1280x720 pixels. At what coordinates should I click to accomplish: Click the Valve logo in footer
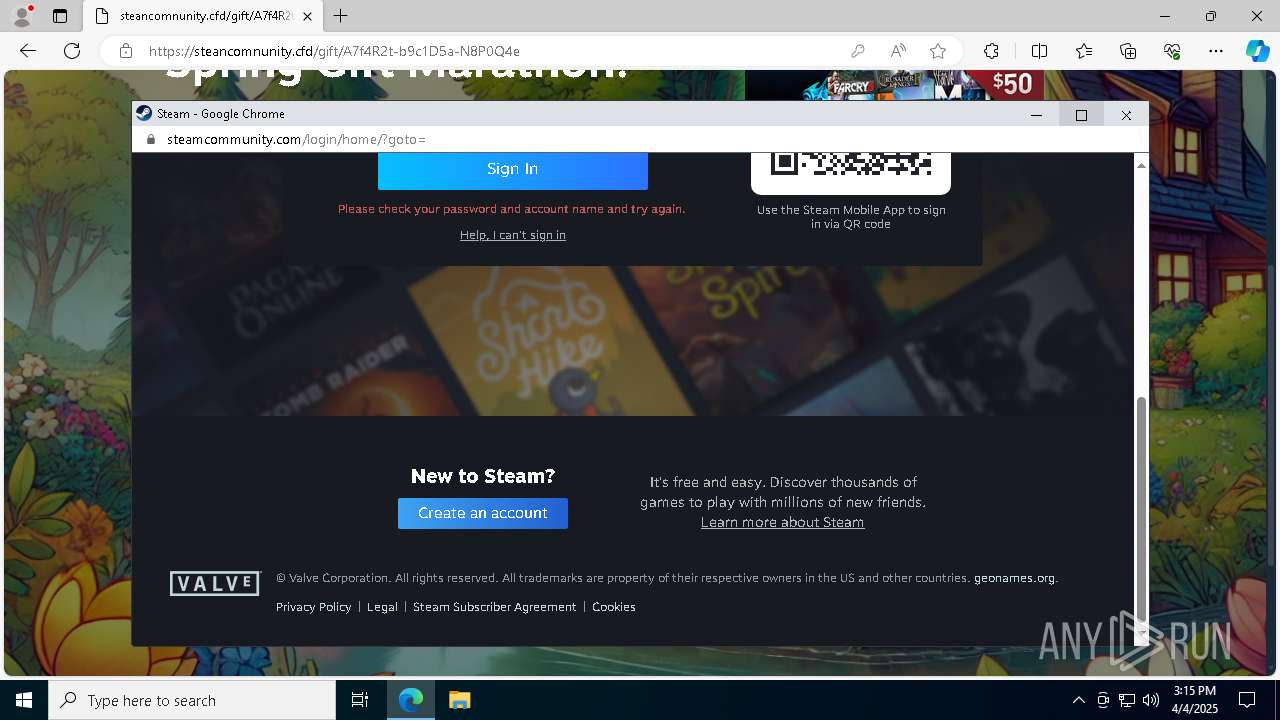point(215,583)
